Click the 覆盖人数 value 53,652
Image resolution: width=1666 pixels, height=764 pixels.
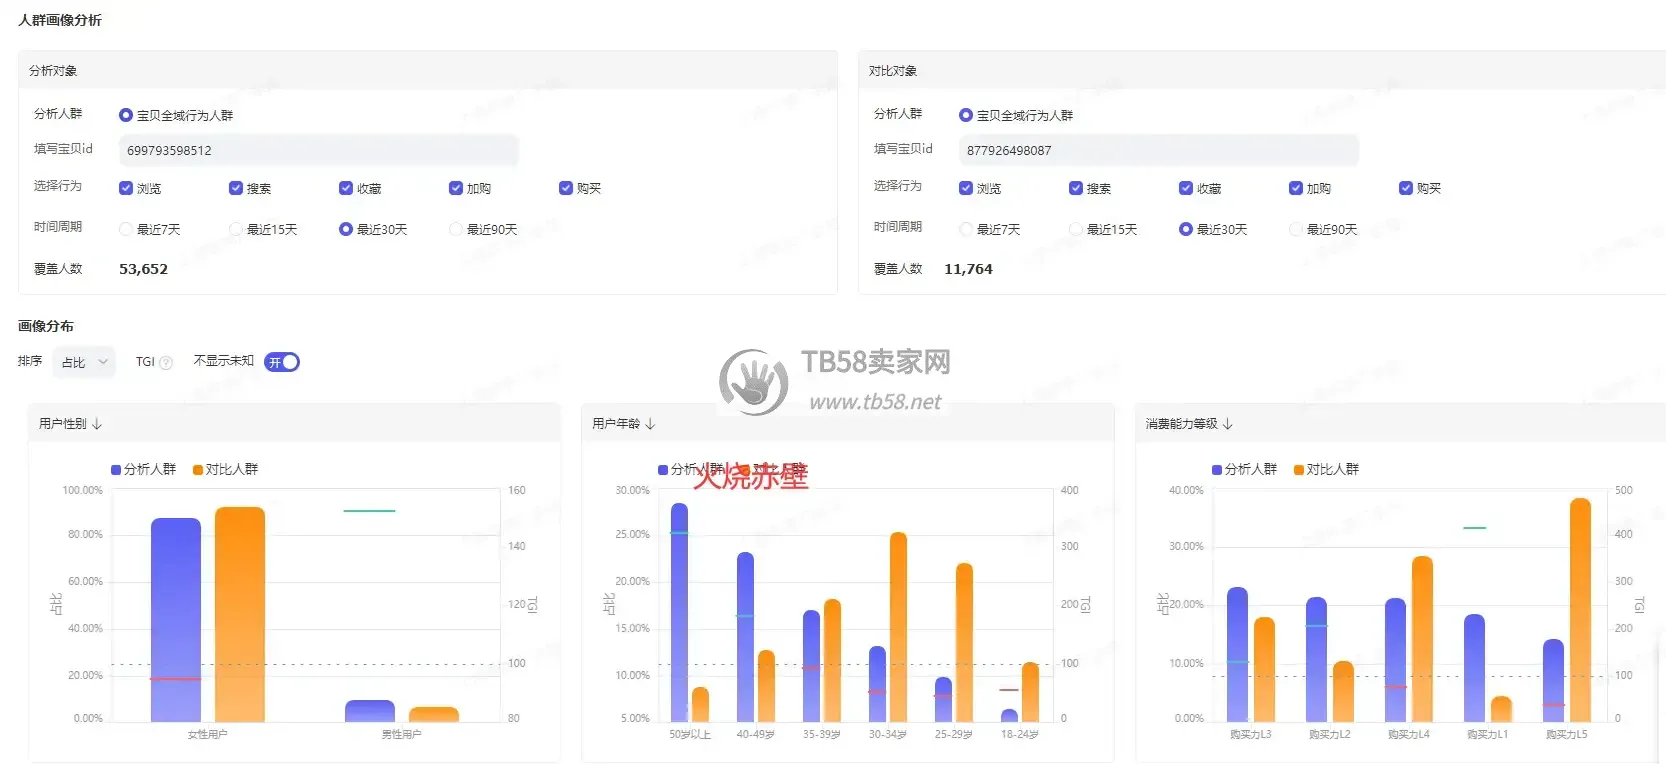(143, 269)
